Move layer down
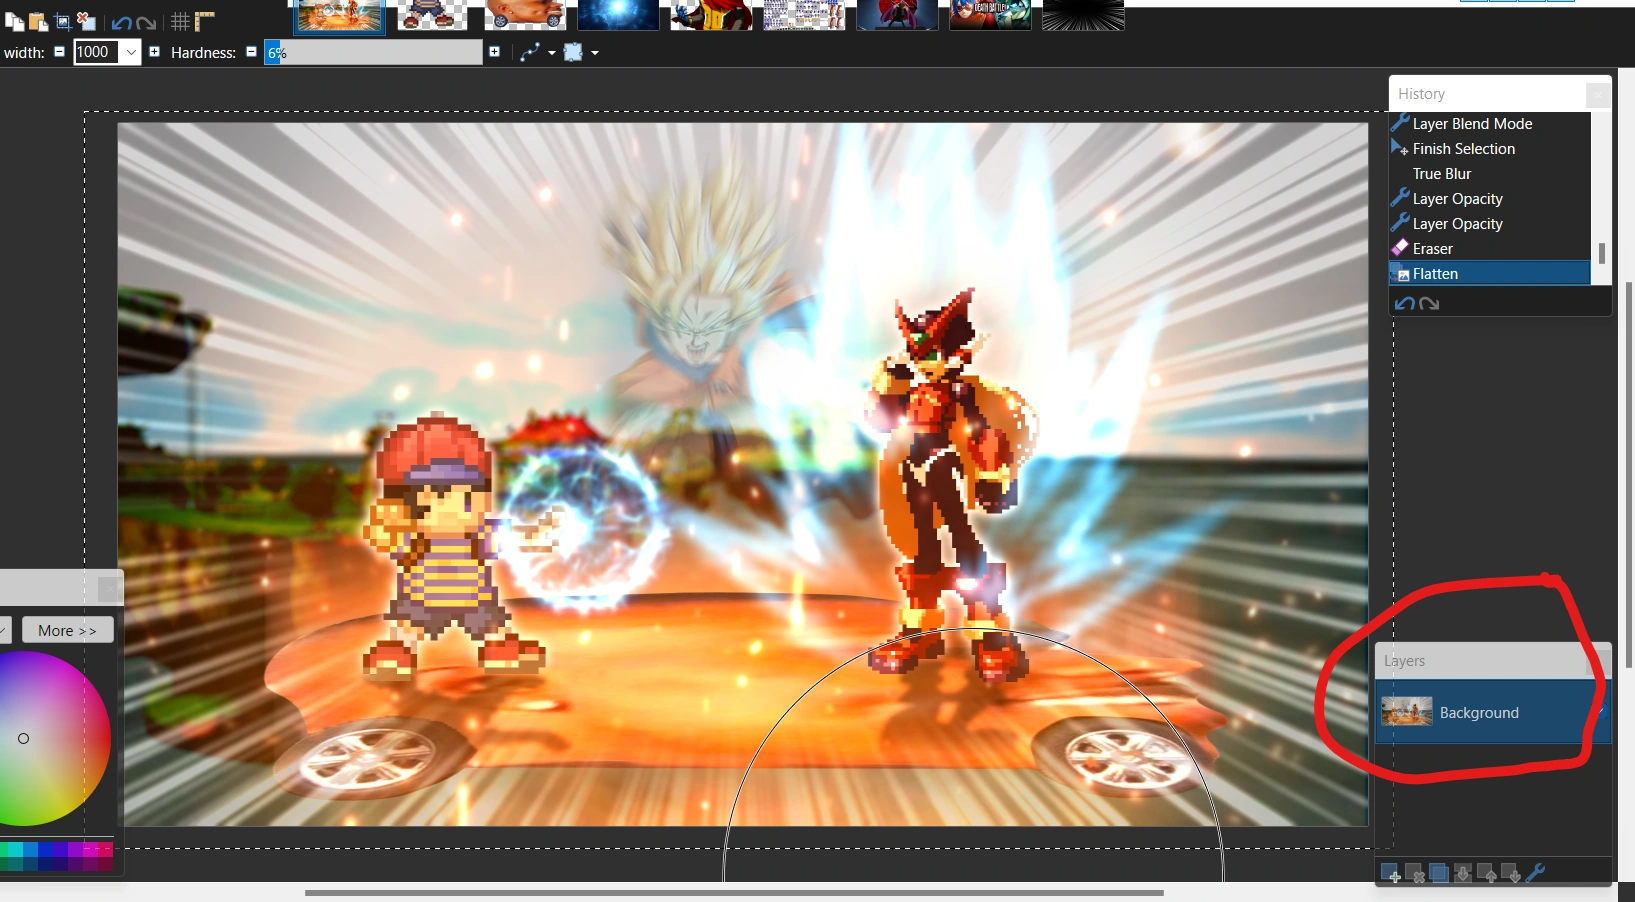This screenshot has width=1635, height=902. click(1511, 874)
